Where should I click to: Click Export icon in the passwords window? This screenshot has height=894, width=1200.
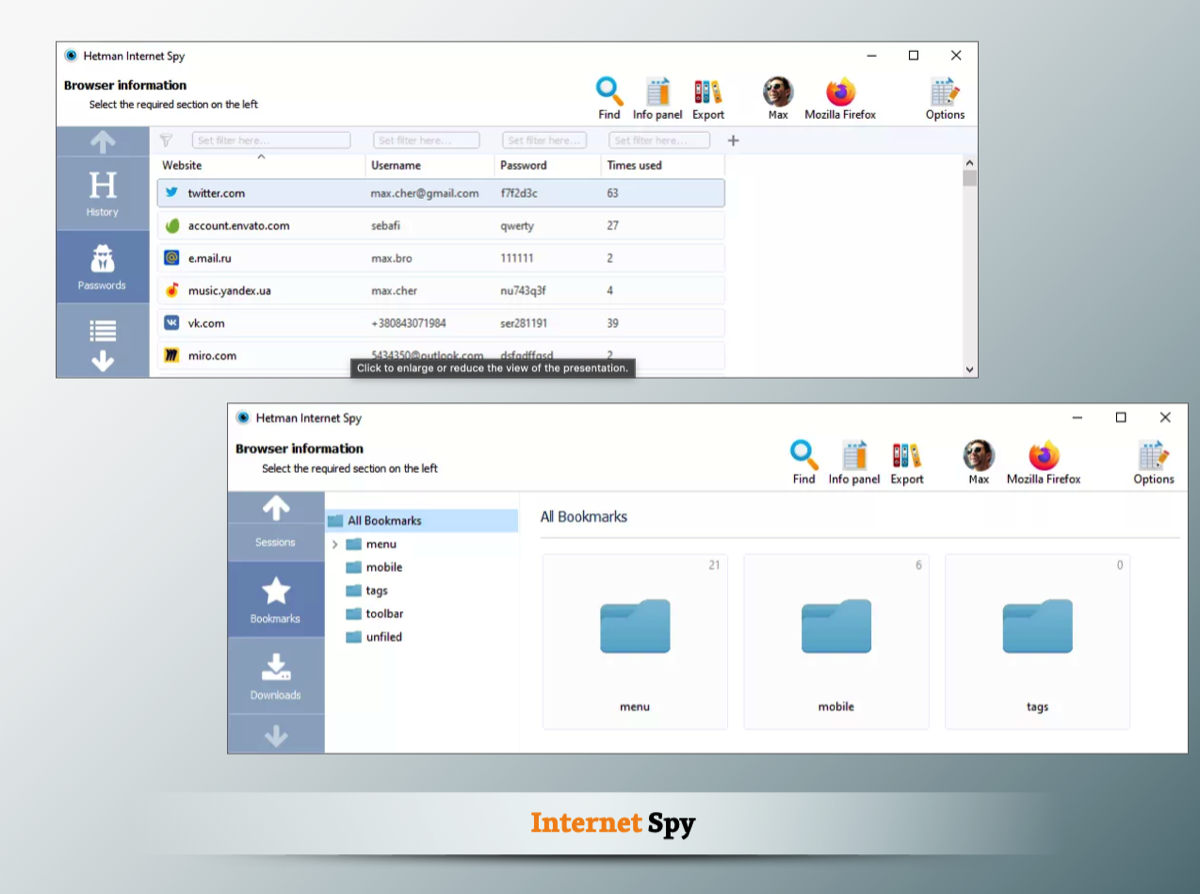(708, 92)
